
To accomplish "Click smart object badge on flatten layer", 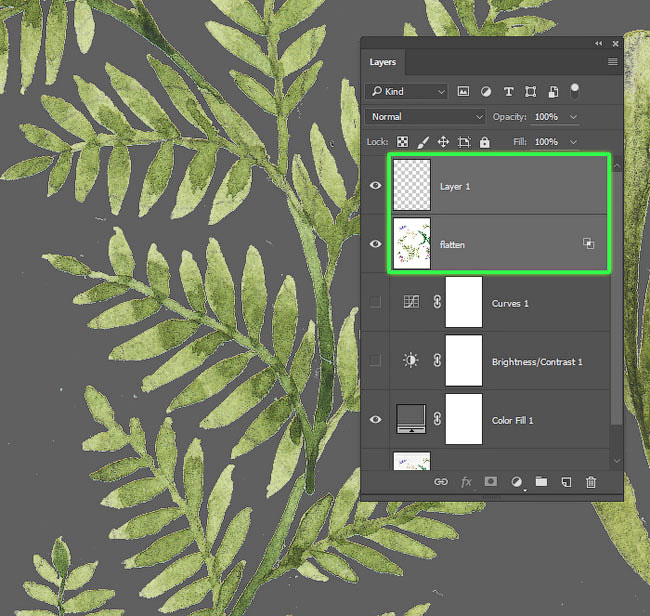I will (589, 243).
